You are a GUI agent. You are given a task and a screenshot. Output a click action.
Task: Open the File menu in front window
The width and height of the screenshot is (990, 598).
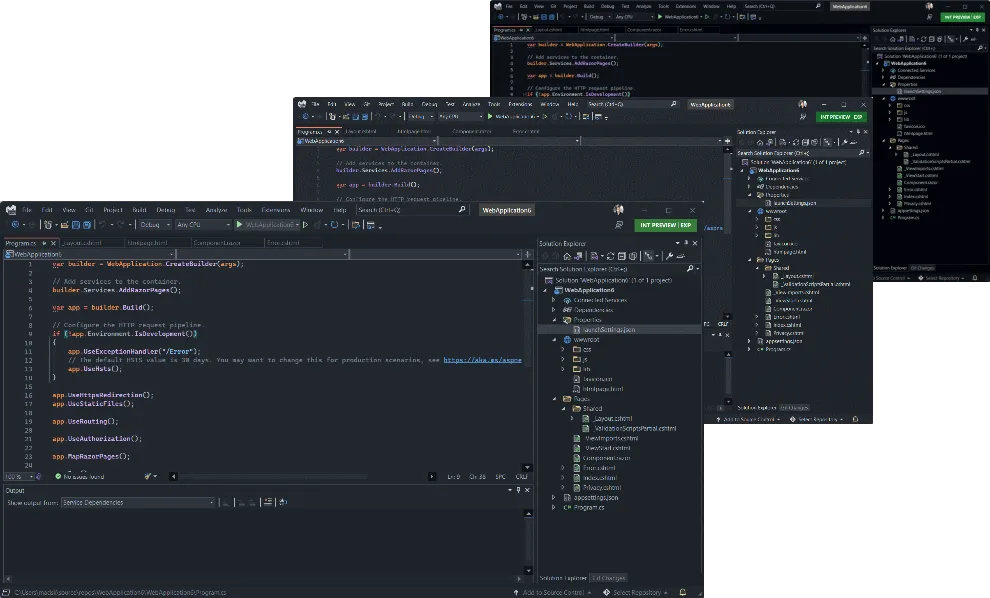[27, 210]
